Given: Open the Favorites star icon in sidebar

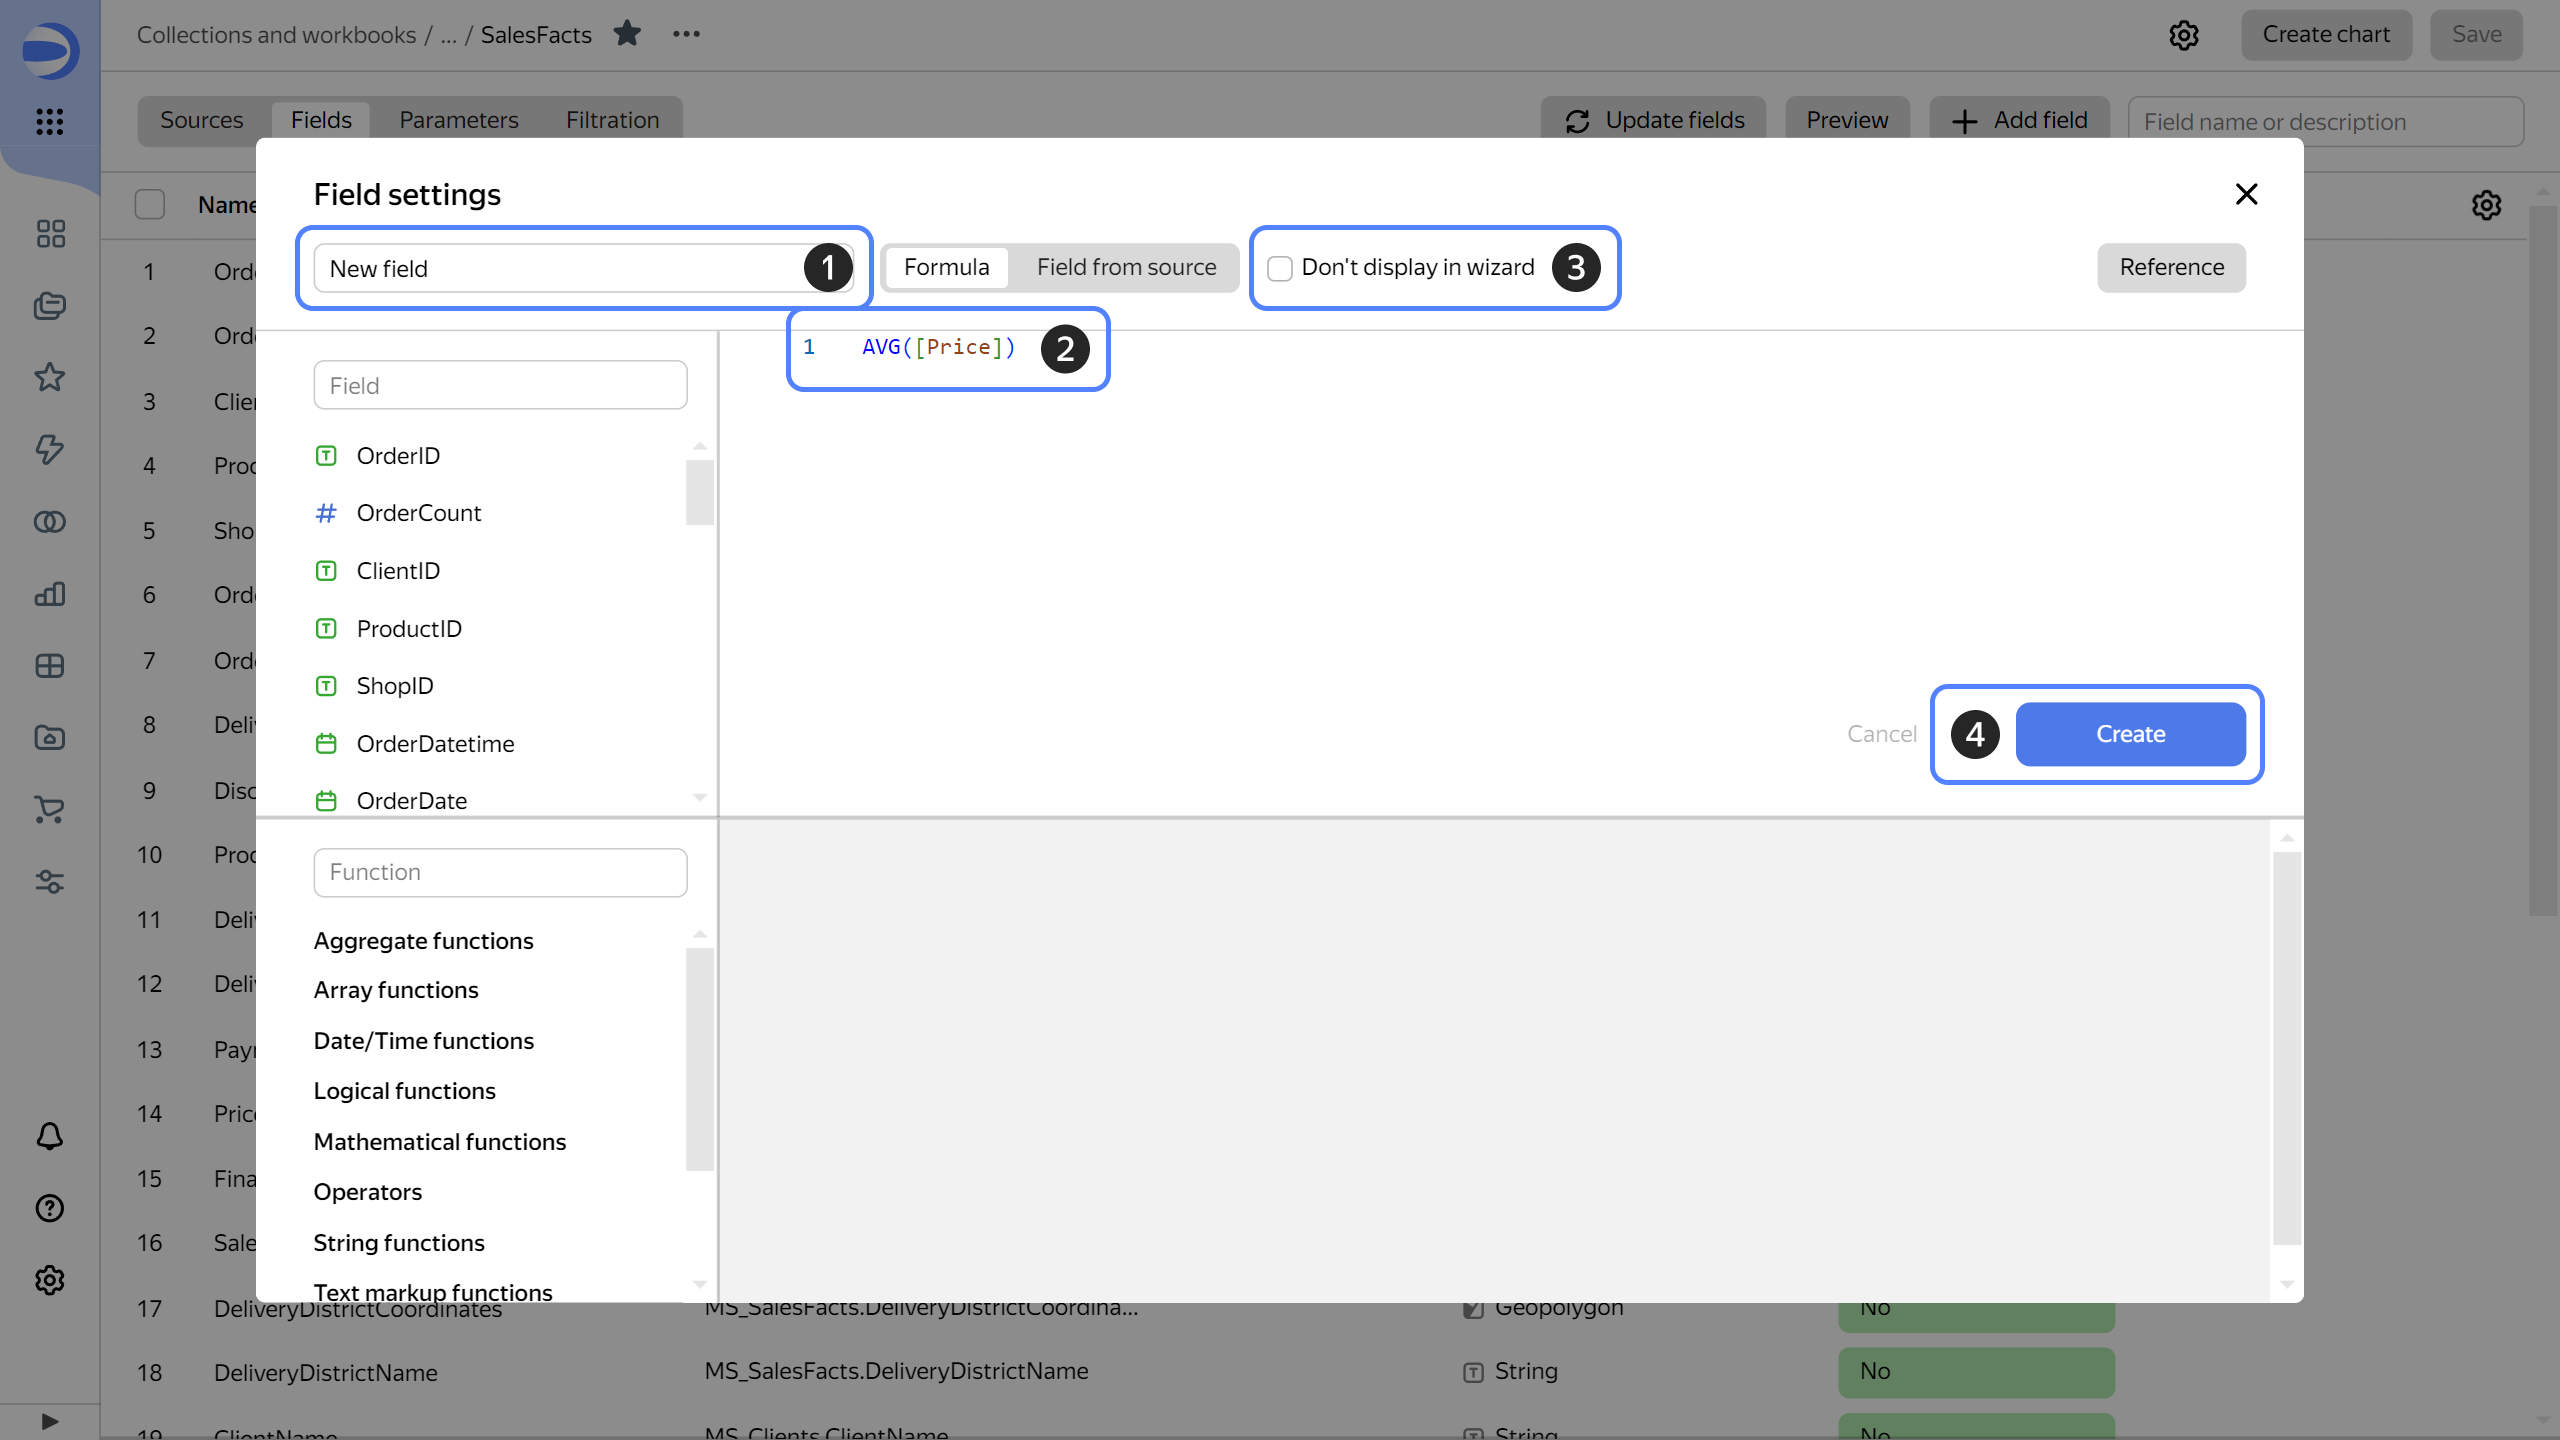Looking at the screenshot, I should (49, 377).
